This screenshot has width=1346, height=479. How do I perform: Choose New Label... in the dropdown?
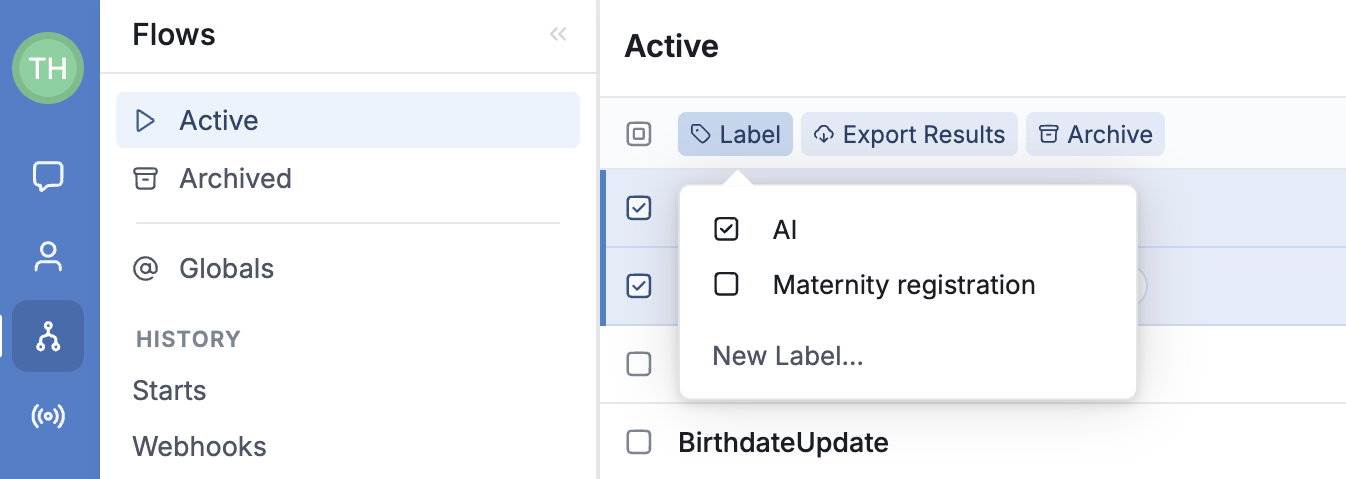[x=788, y=356]
